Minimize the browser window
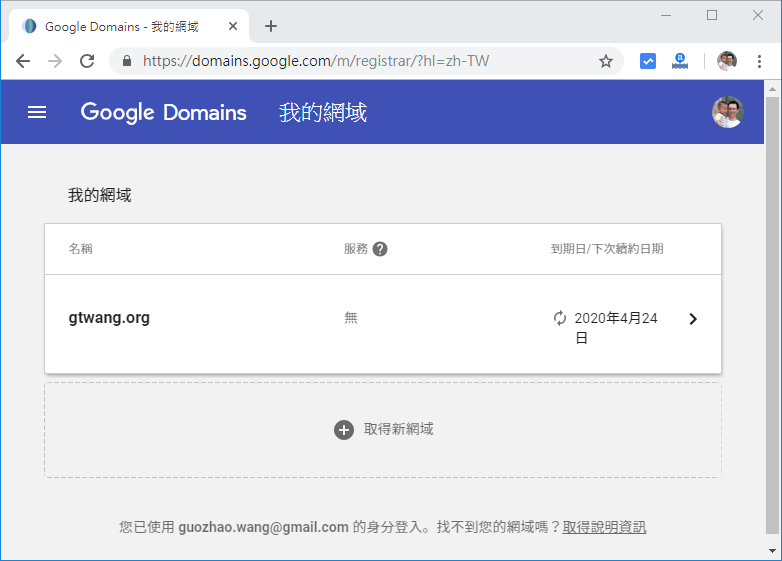 coord(666,15)
